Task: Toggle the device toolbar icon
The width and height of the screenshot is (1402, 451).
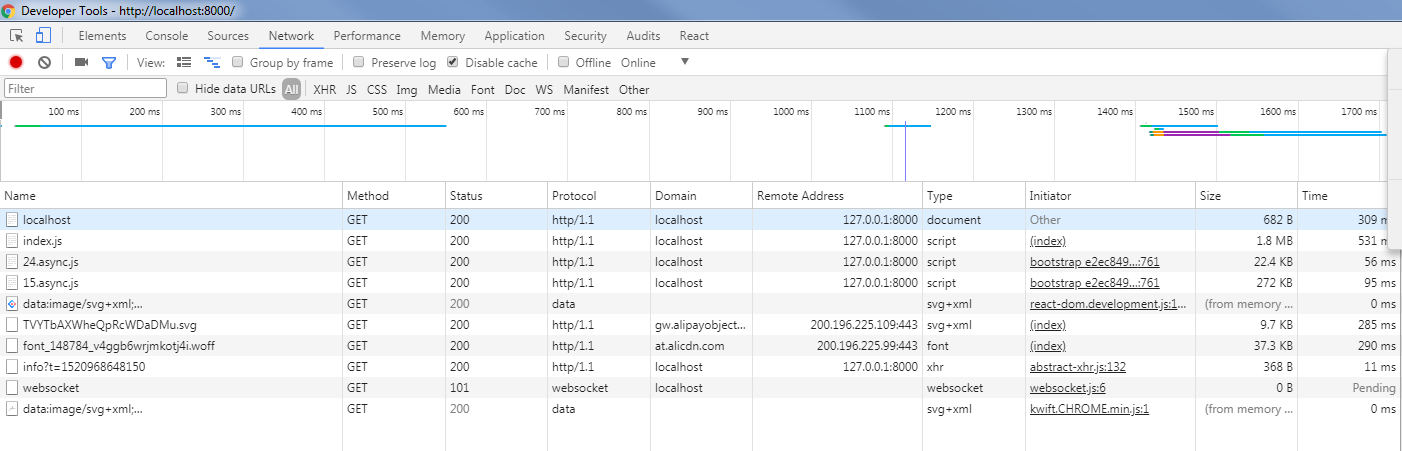Action: coord(43,36)
